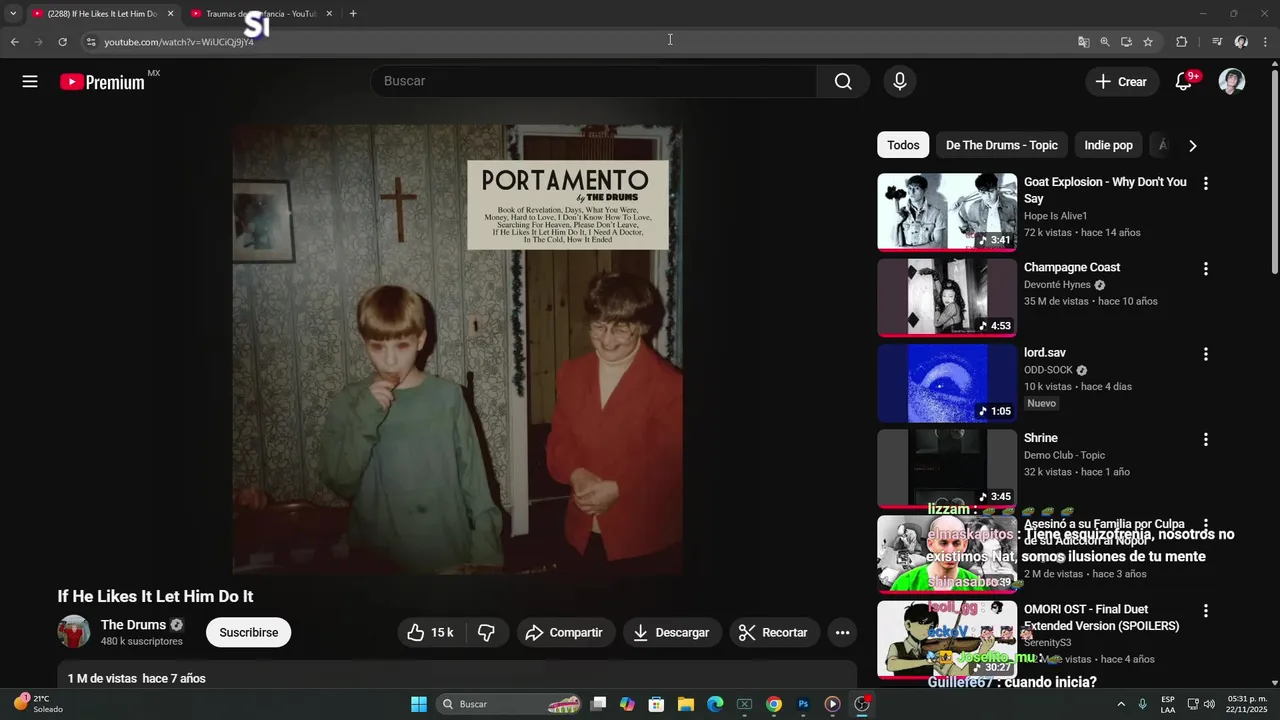Start voice search with microphone

pos(900,82)
